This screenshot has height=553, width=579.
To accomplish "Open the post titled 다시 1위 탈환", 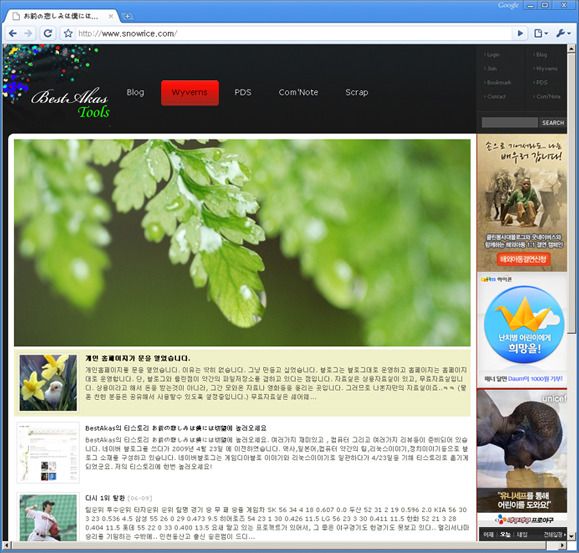I will pos(105,498).
